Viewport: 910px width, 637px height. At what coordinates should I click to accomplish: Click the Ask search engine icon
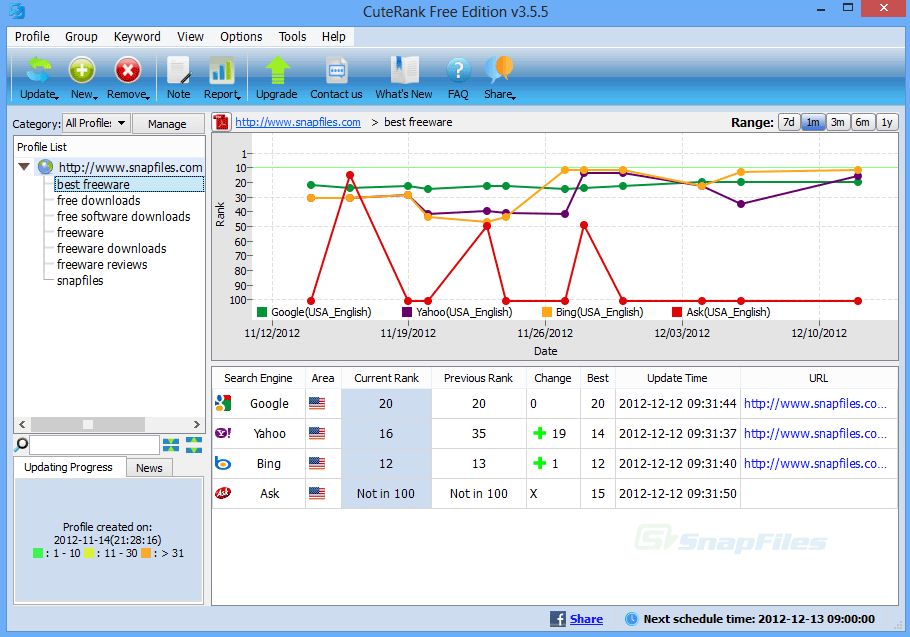[223, 493]
